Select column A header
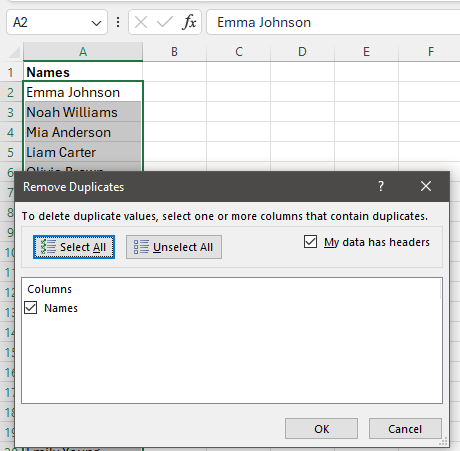This screenshot has height=451, width=460. 83,52
